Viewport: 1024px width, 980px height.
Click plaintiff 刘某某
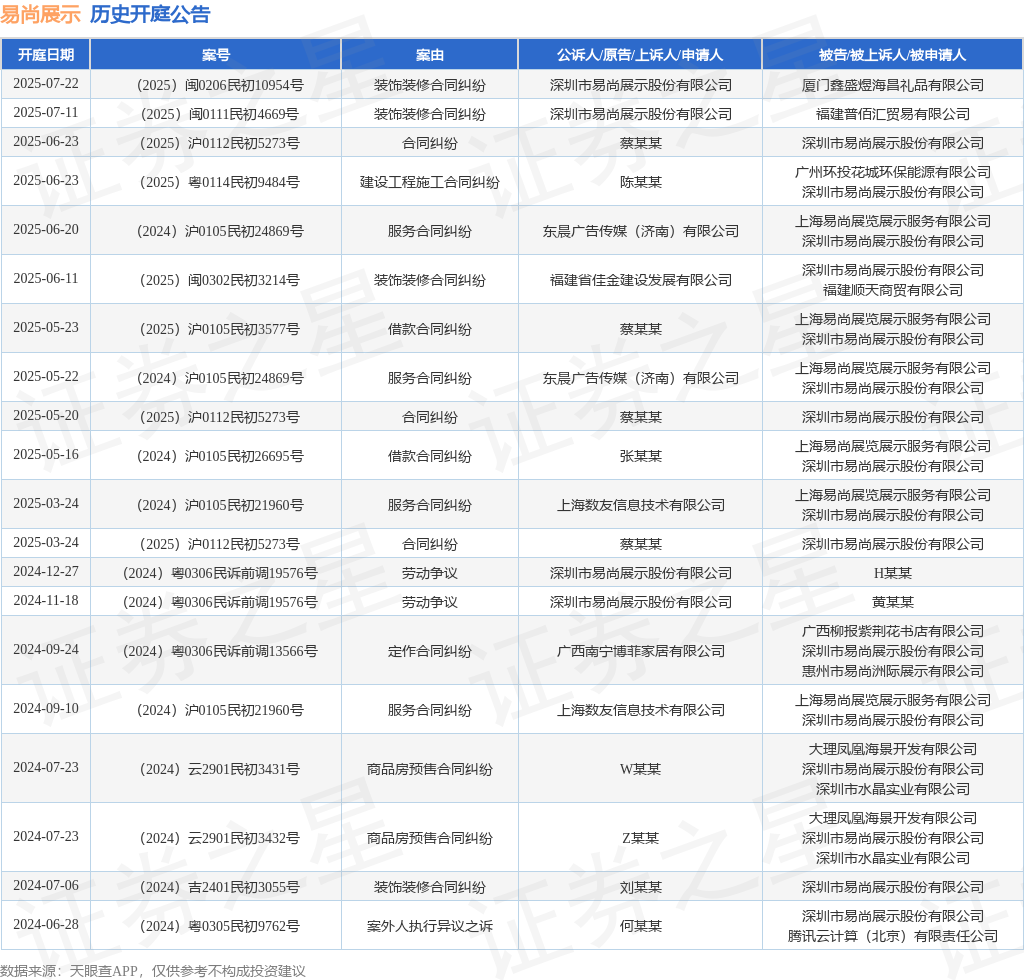(x=641, y=887)
